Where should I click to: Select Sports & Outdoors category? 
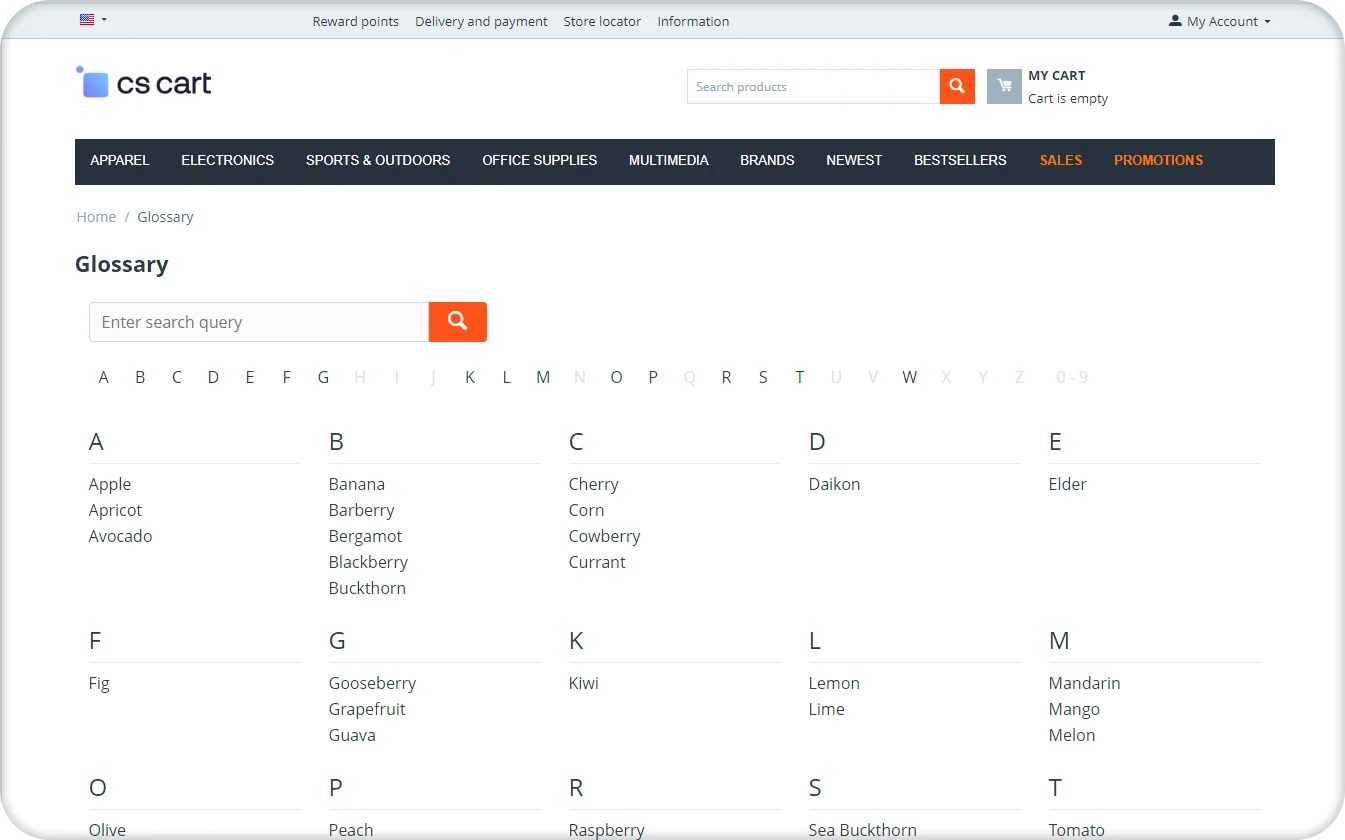pos(378,160)
